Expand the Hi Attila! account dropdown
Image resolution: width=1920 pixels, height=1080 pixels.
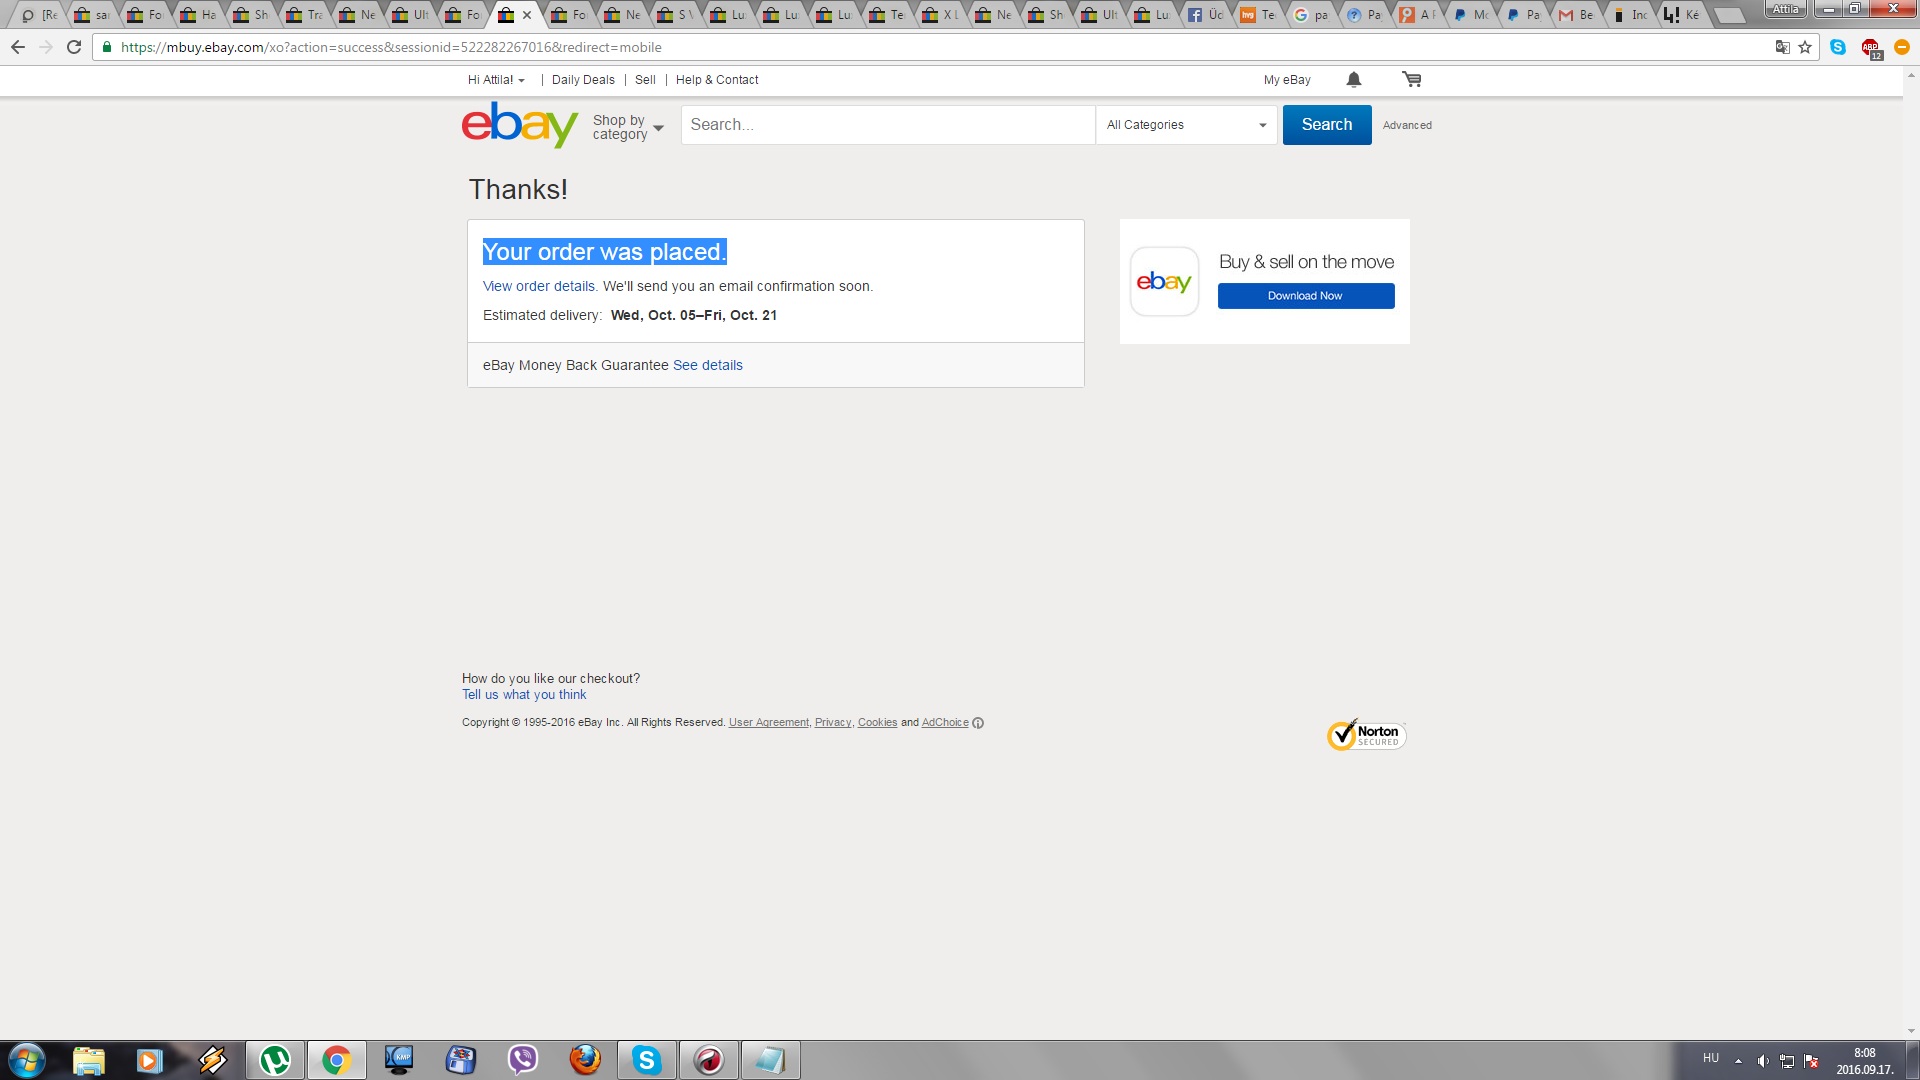coord(496,80)
